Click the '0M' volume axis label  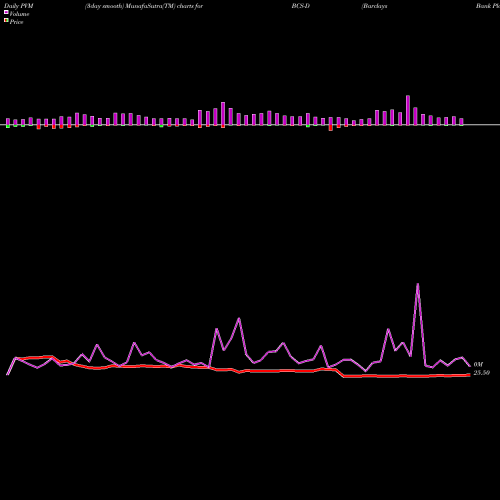[x=478, y=364]
